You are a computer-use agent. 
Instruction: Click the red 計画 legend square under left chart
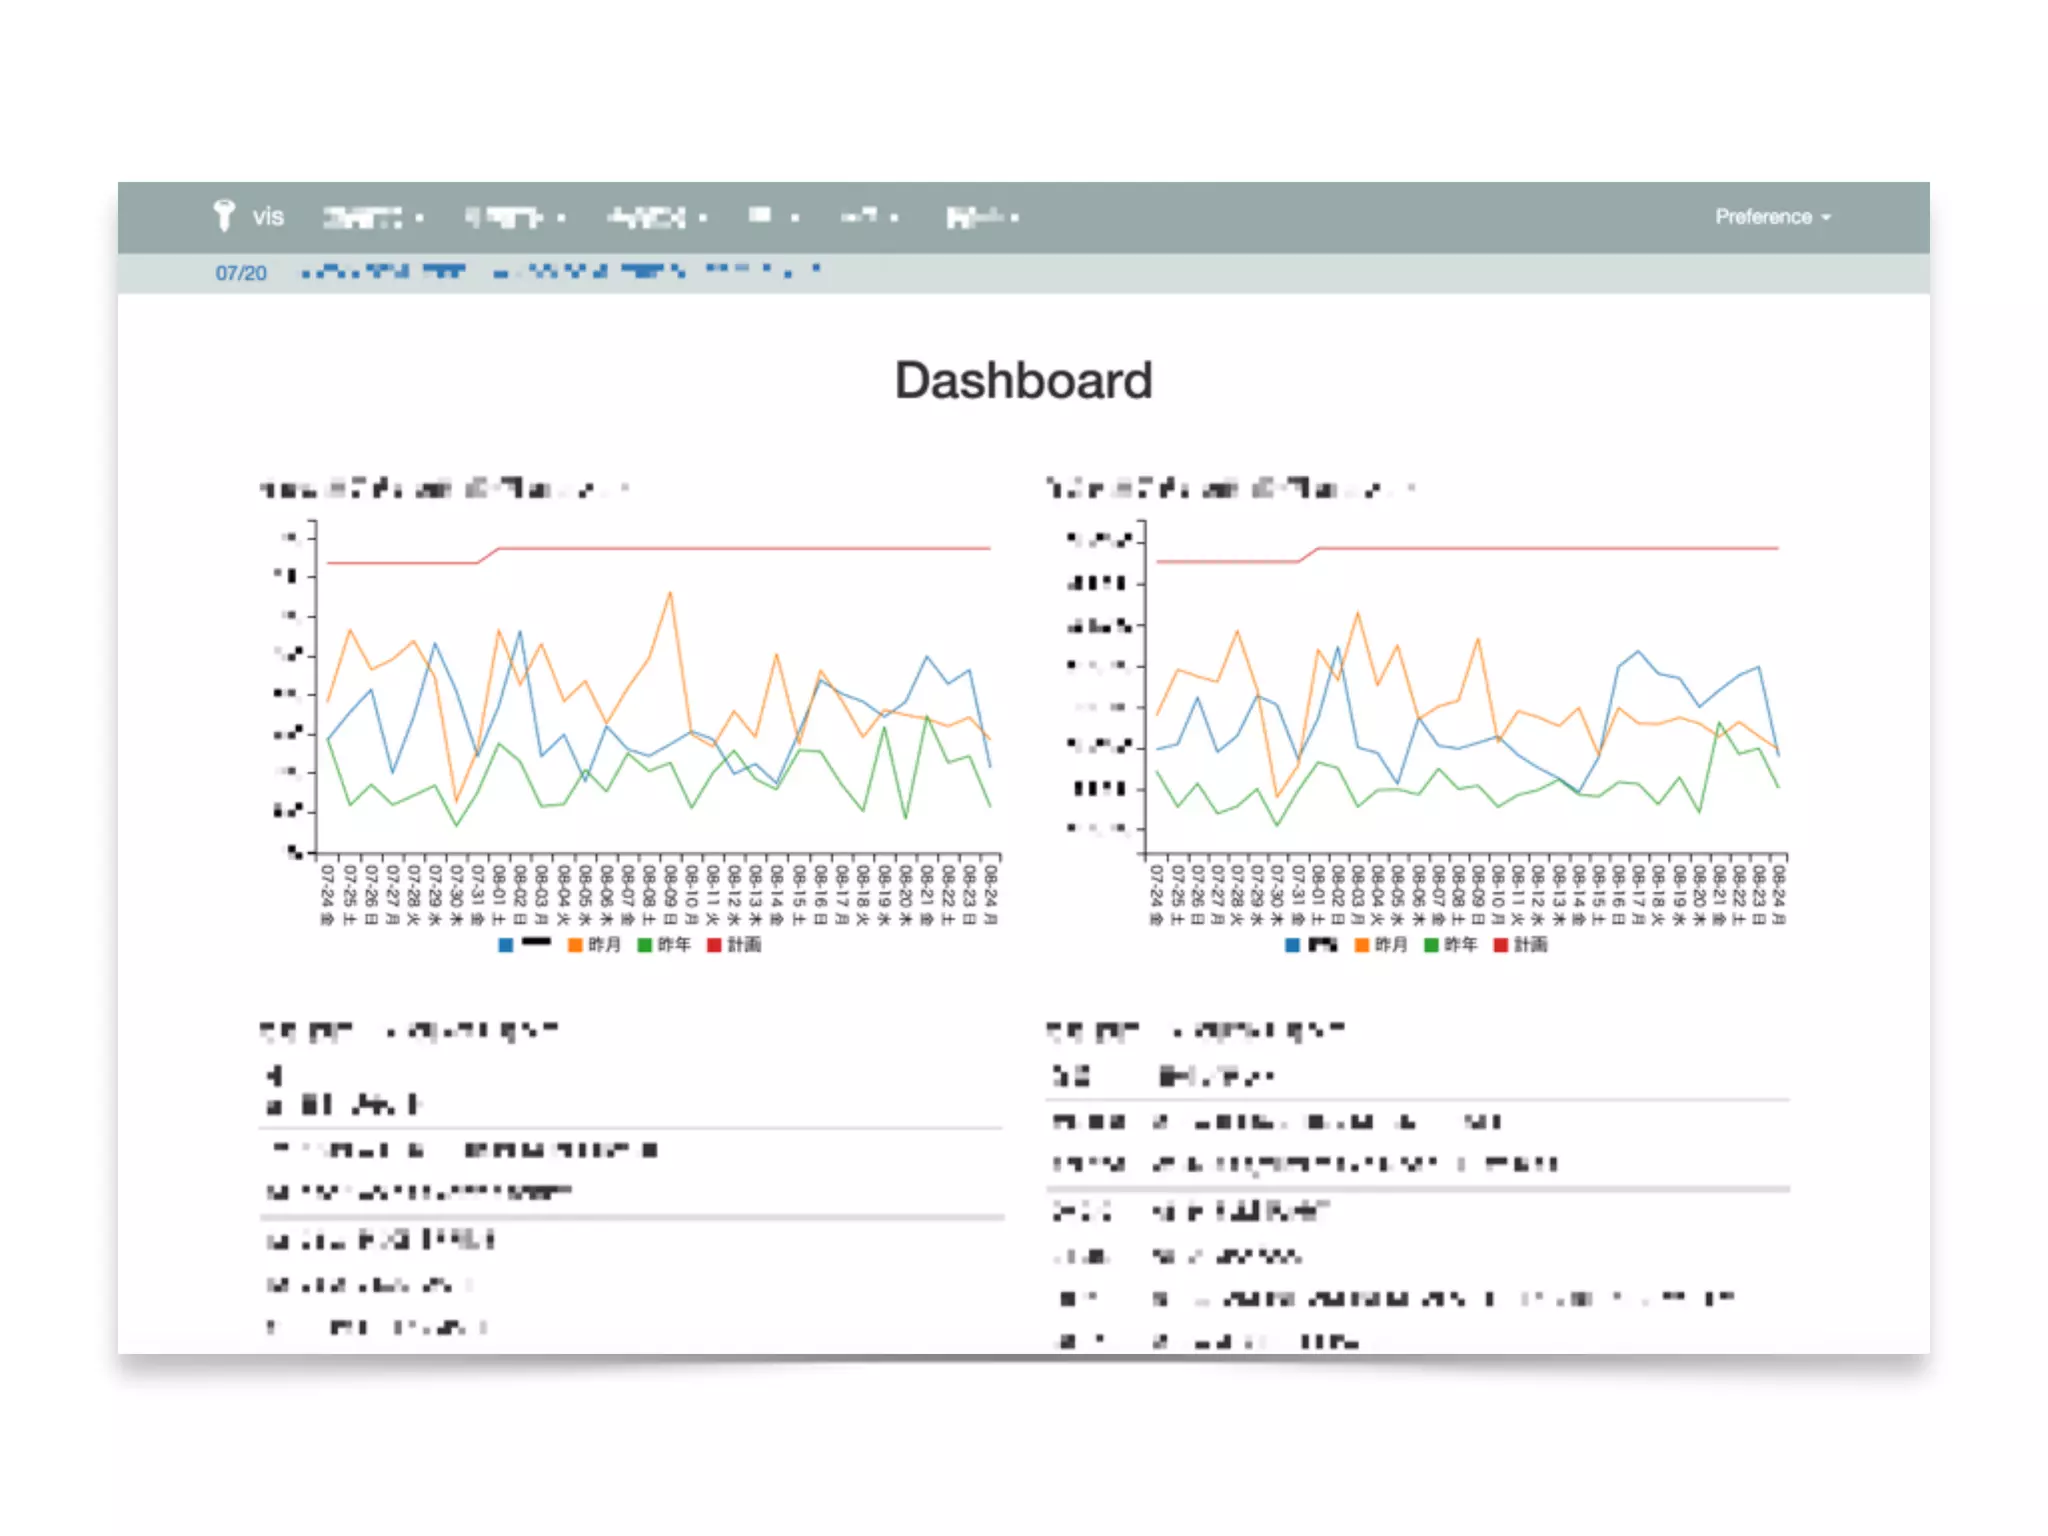pos(714,945)
